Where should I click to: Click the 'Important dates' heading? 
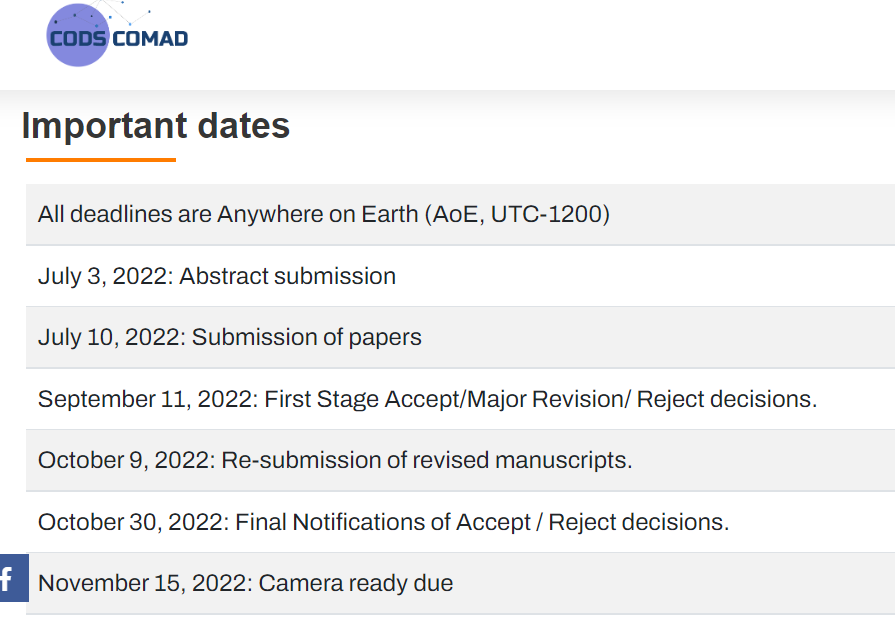pyautogui.click(x=155, y=126)
